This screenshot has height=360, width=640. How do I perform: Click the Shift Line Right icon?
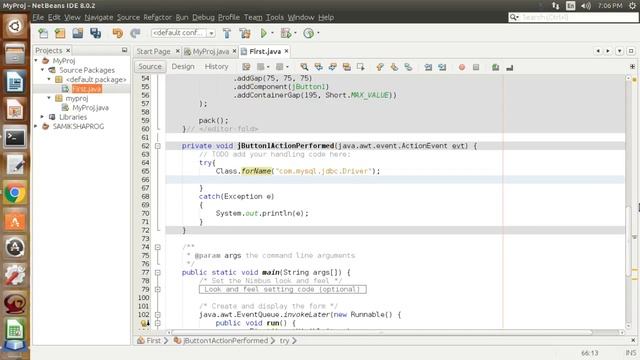click(442, 67)
